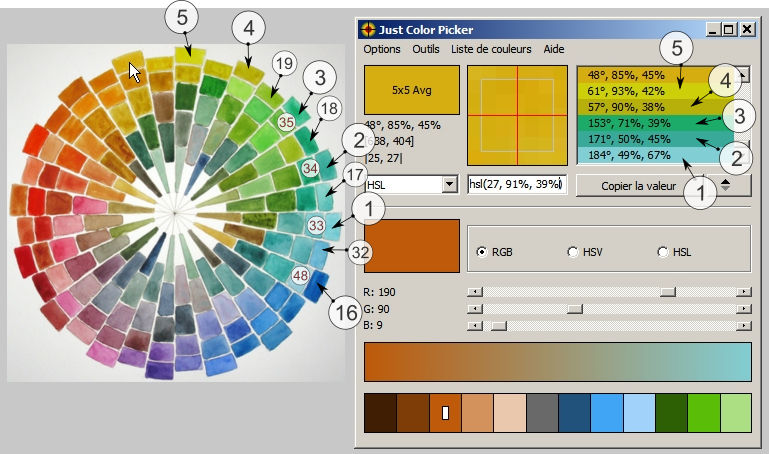Select the HSV radio button

point(572,252)
